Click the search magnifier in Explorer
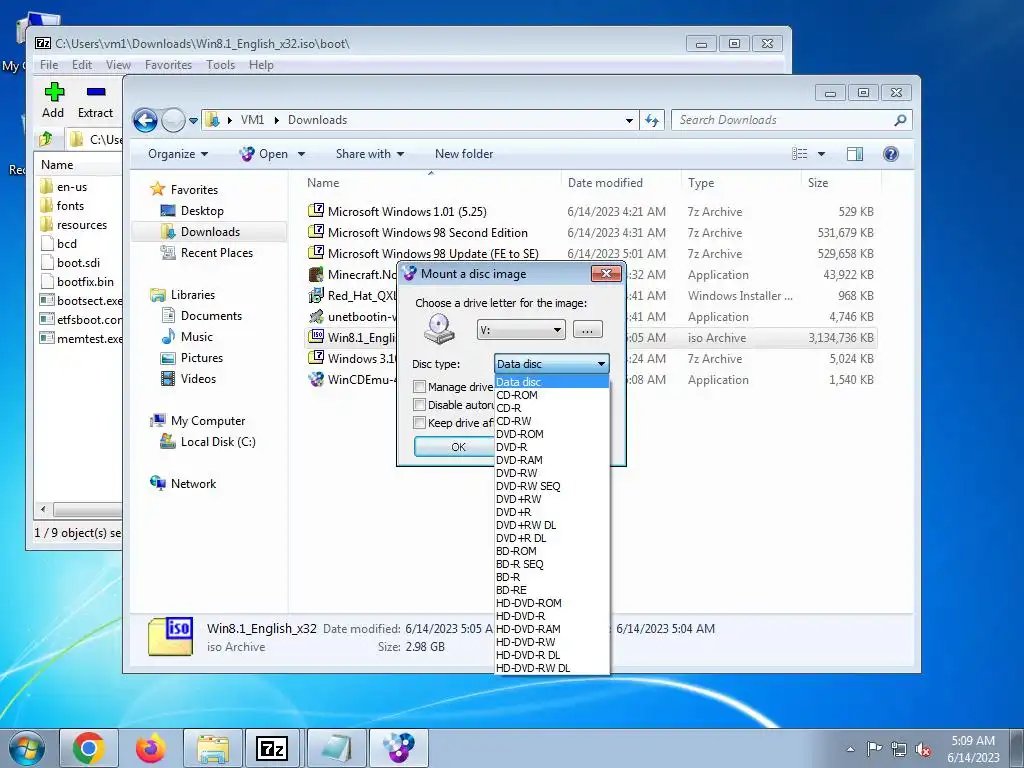Screen dimensions: 1024x768 pyautogui.click(x=900, y=120)
